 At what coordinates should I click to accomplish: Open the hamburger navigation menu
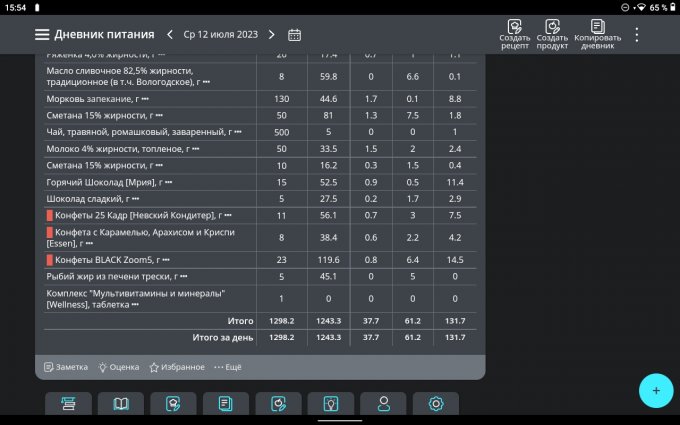click(x=42, y=34)
